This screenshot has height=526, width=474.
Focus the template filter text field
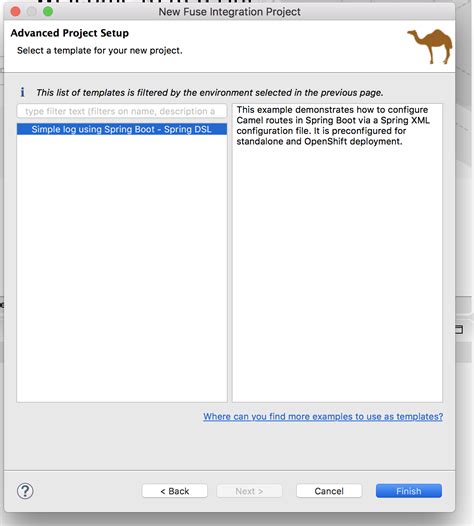(122, 111)
